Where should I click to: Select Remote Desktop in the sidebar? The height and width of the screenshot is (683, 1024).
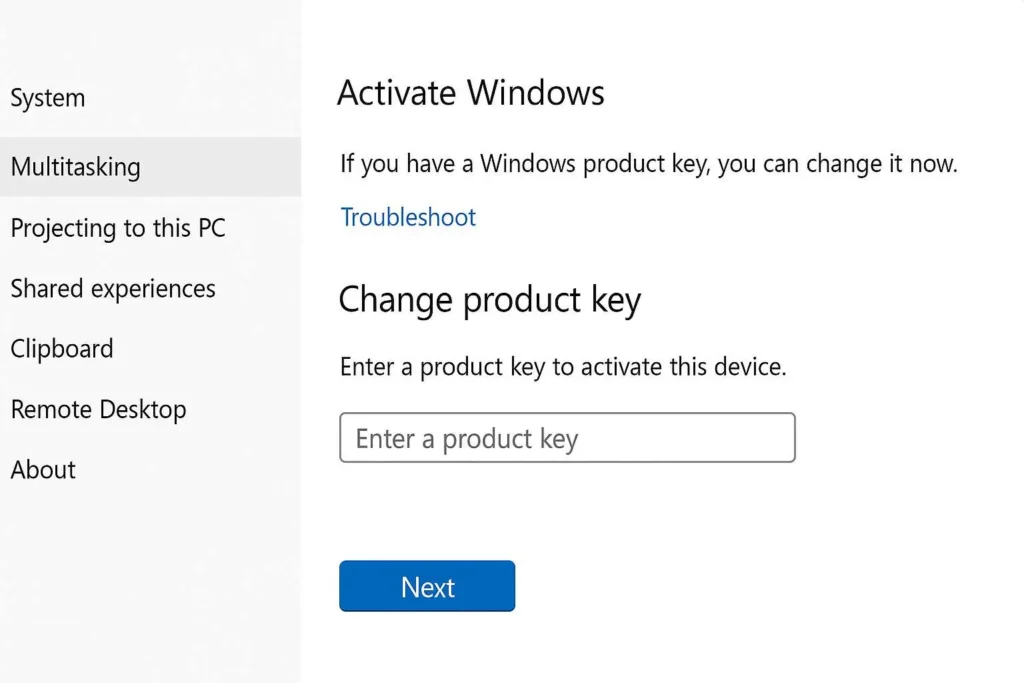[x=98, y=409]
